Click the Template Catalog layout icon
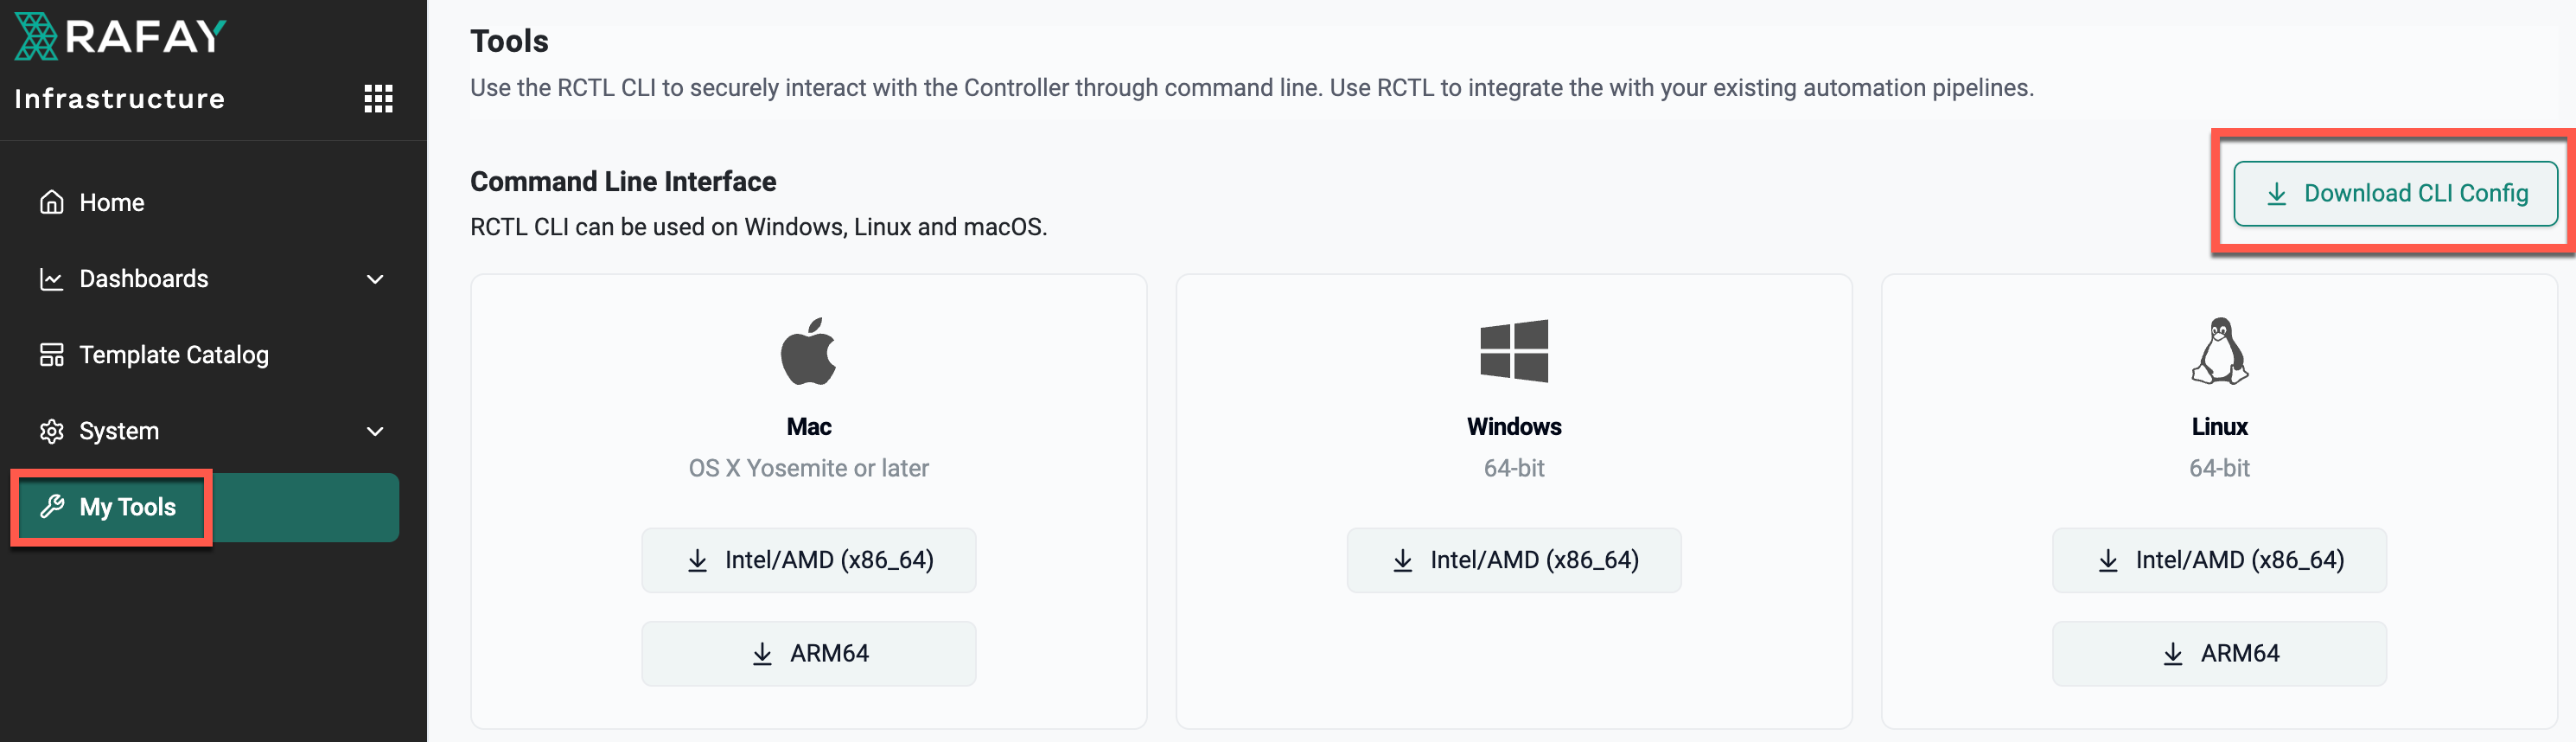The height and width of the screenshot is (742, 2576). (x=52, y=355)
